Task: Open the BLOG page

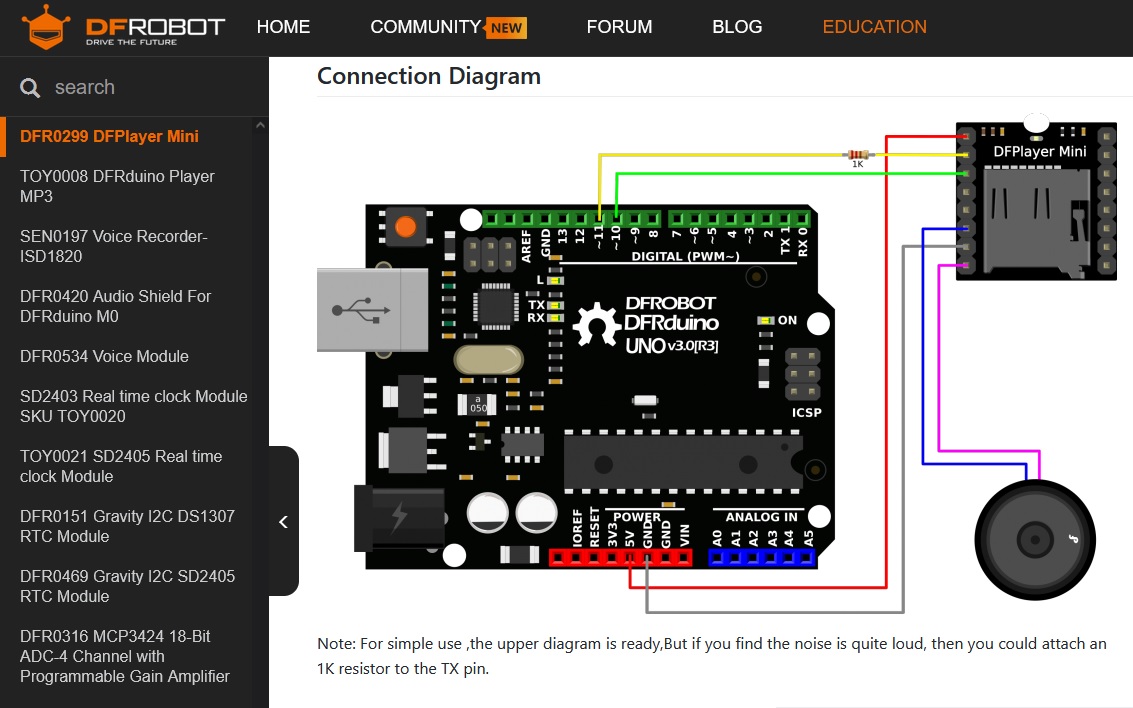Action: pos(737,27)
